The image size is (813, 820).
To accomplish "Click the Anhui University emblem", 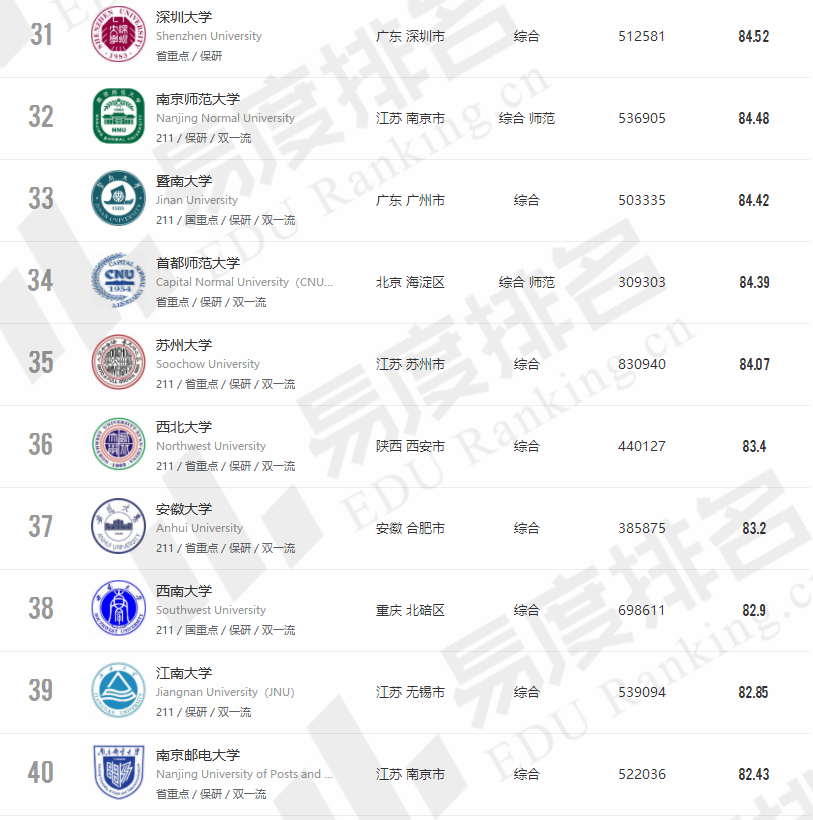I will pyautogui.click(x=119, y=528).
